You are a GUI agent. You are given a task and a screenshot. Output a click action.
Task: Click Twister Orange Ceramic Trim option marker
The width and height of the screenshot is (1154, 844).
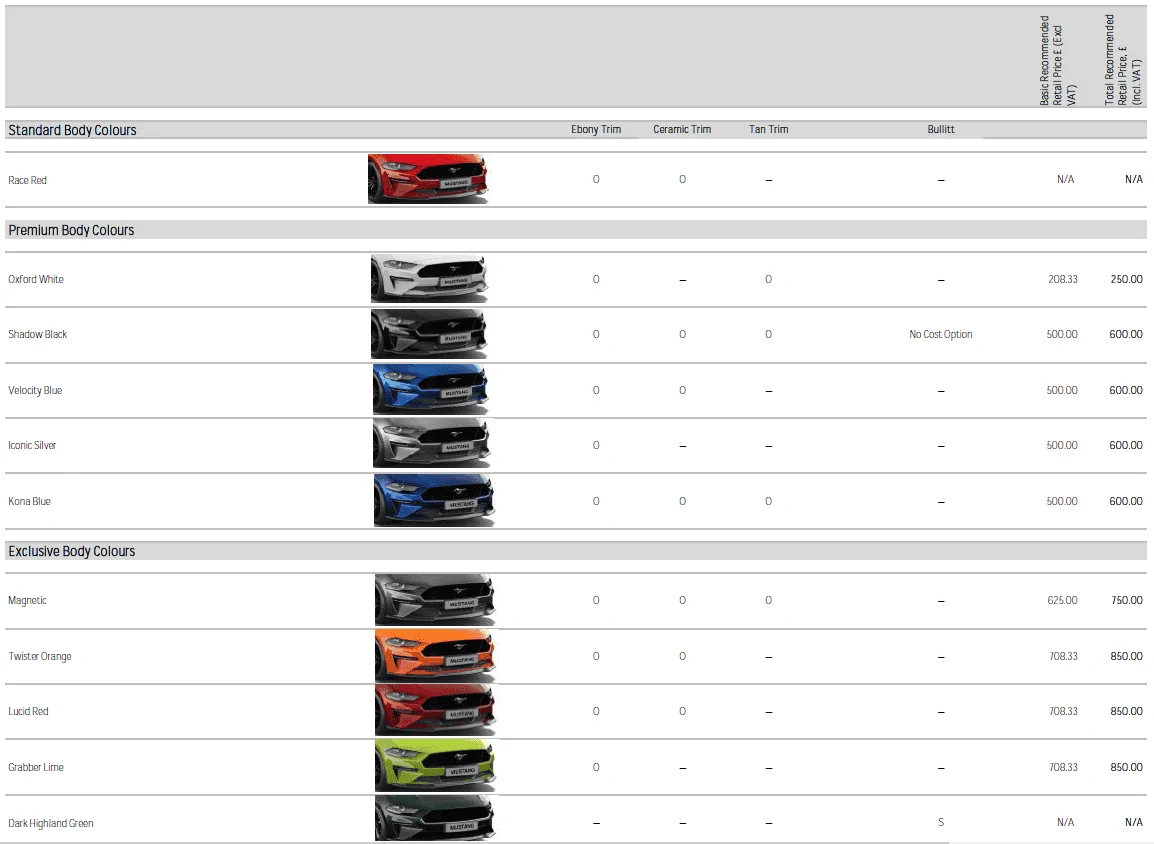click(x=682, y=656)
